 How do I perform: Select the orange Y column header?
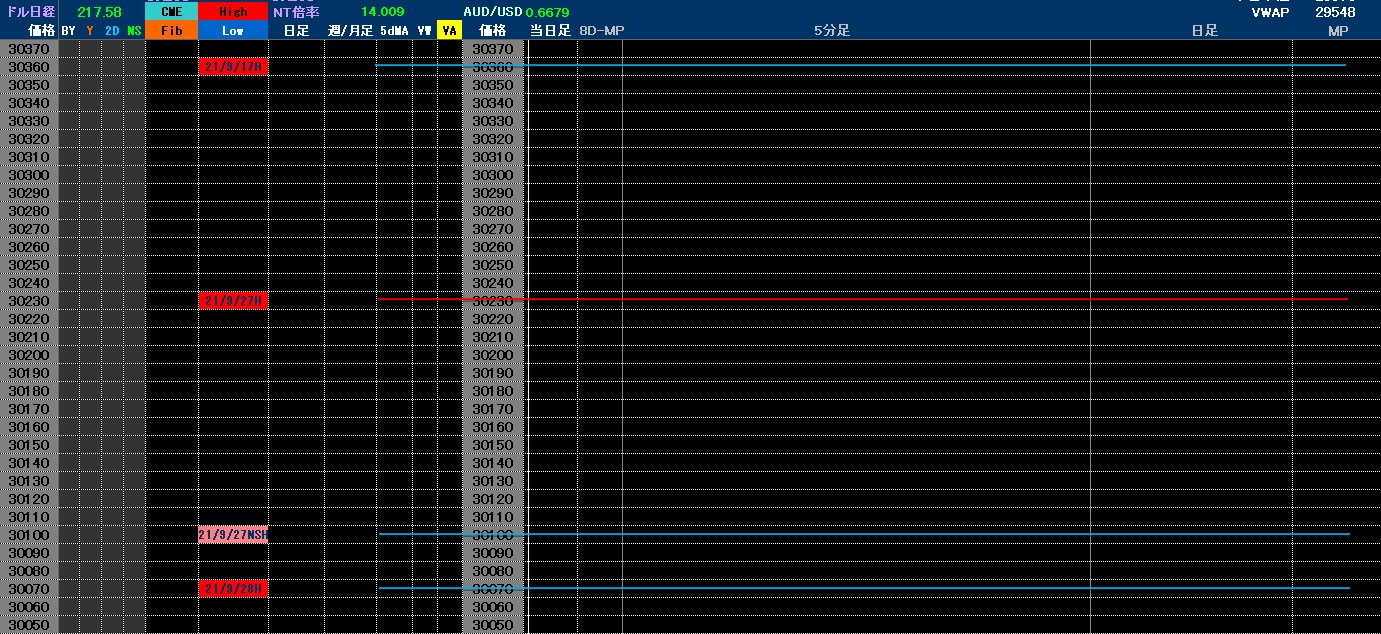[90, 31]
